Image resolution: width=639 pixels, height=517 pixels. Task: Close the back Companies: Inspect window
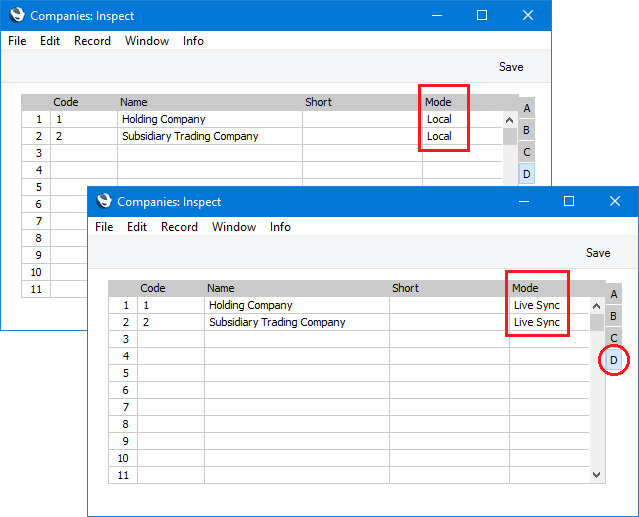(528, 15)
